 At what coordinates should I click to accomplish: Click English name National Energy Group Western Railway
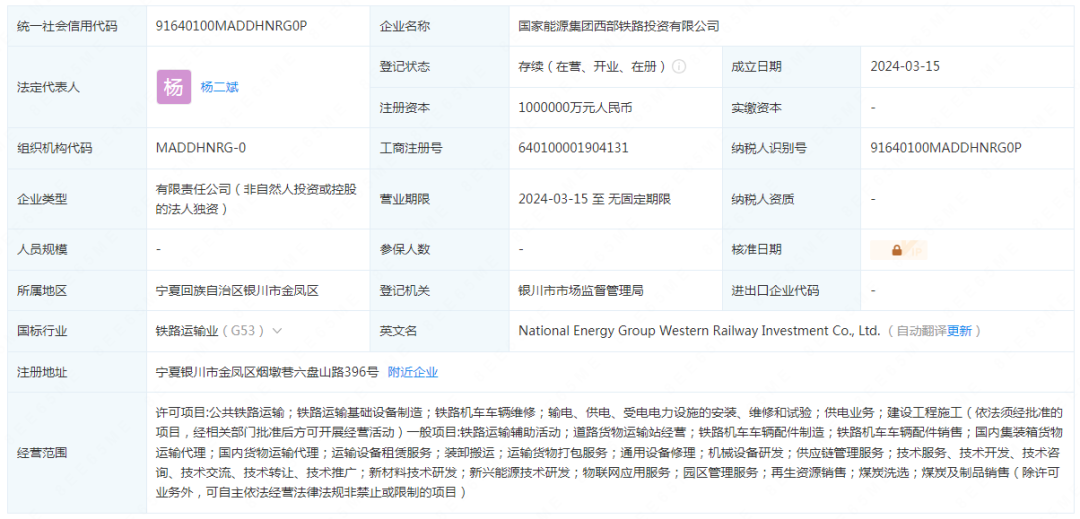coord(699,331)
